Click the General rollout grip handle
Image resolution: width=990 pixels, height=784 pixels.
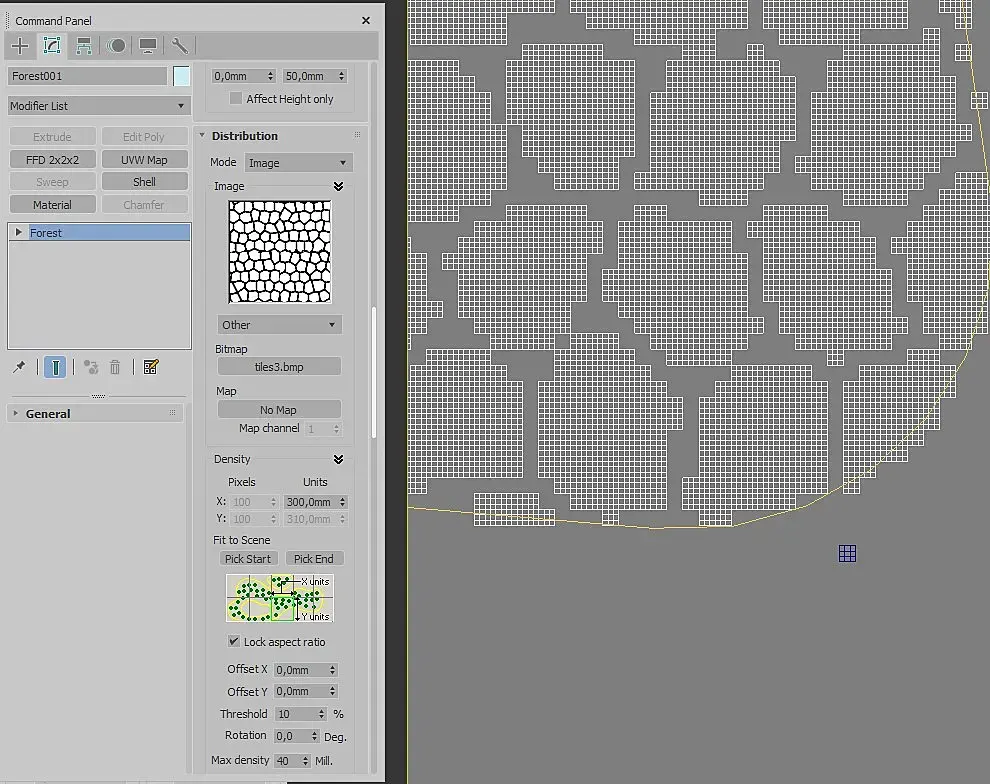[172, 413]
